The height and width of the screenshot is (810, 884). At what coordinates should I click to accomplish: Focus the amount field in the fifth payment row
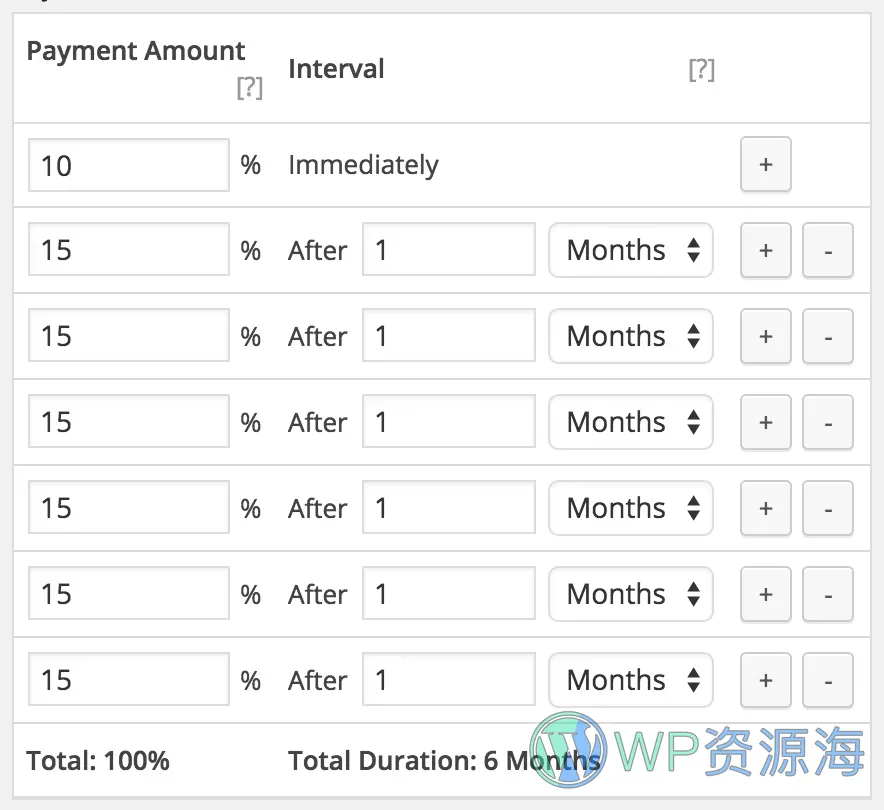pyautogui.click(x=129, y=507)
